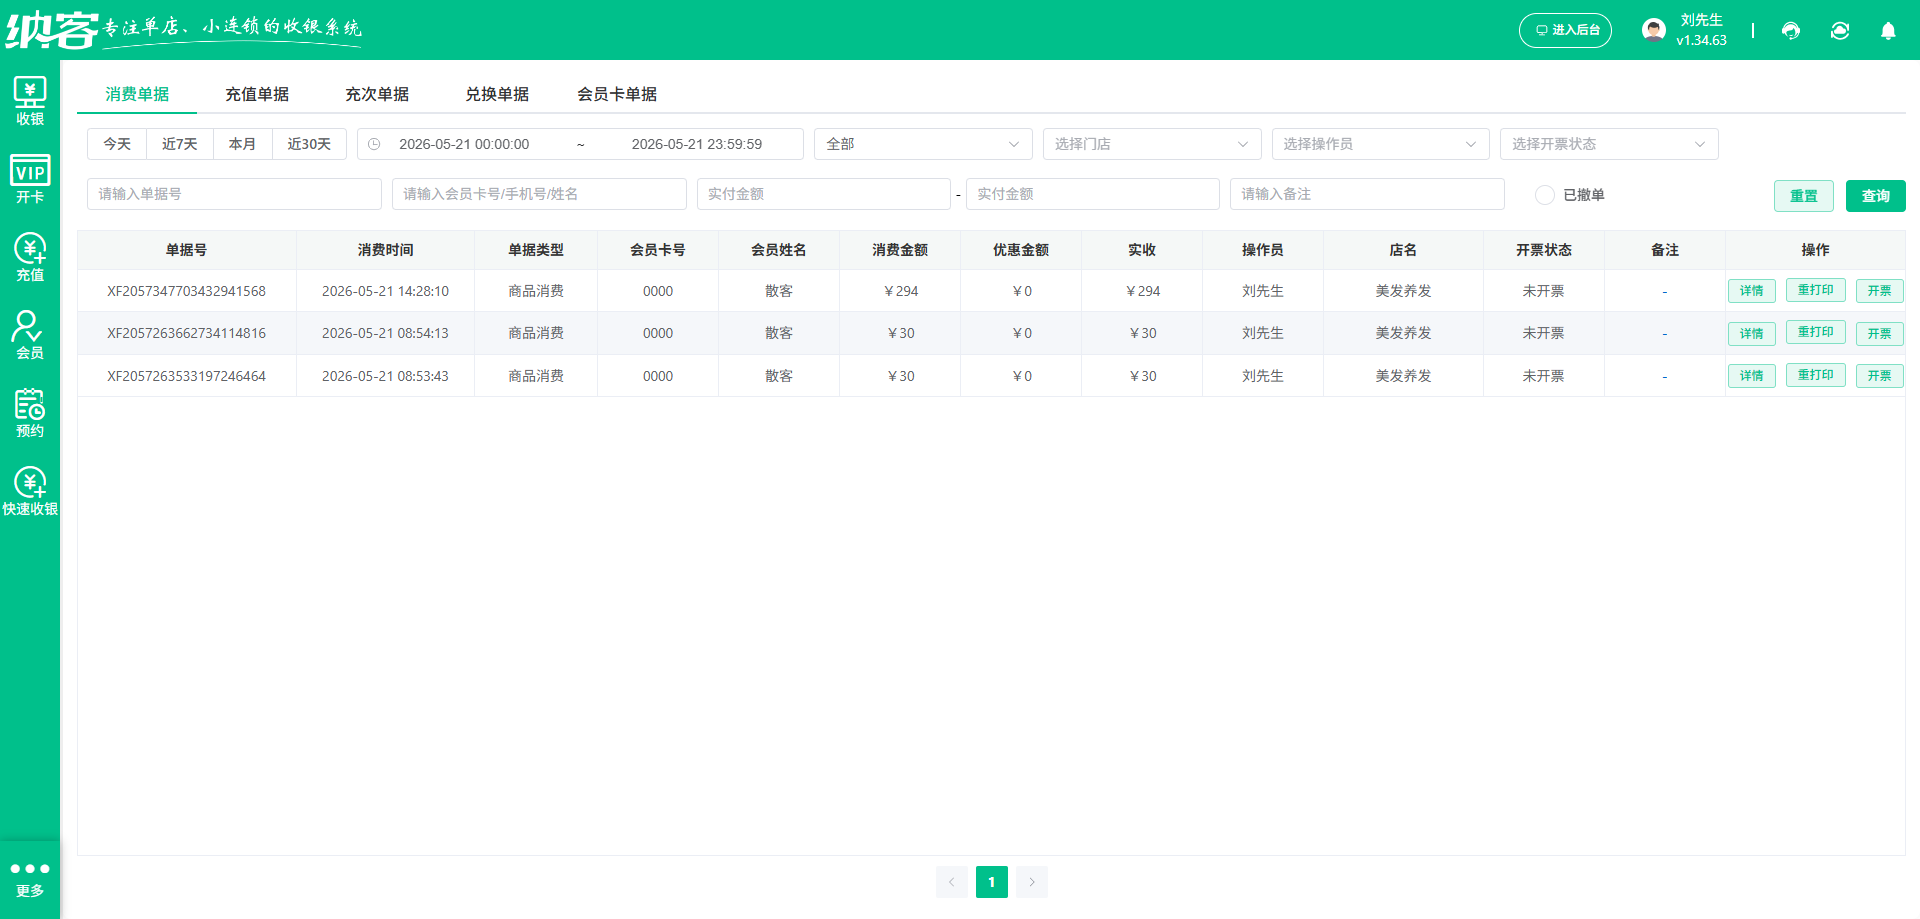1920x919 pixels.
Task: Open 详情 for order ending 4114816
Action: pyautogui.click(x=1752, y=334)
